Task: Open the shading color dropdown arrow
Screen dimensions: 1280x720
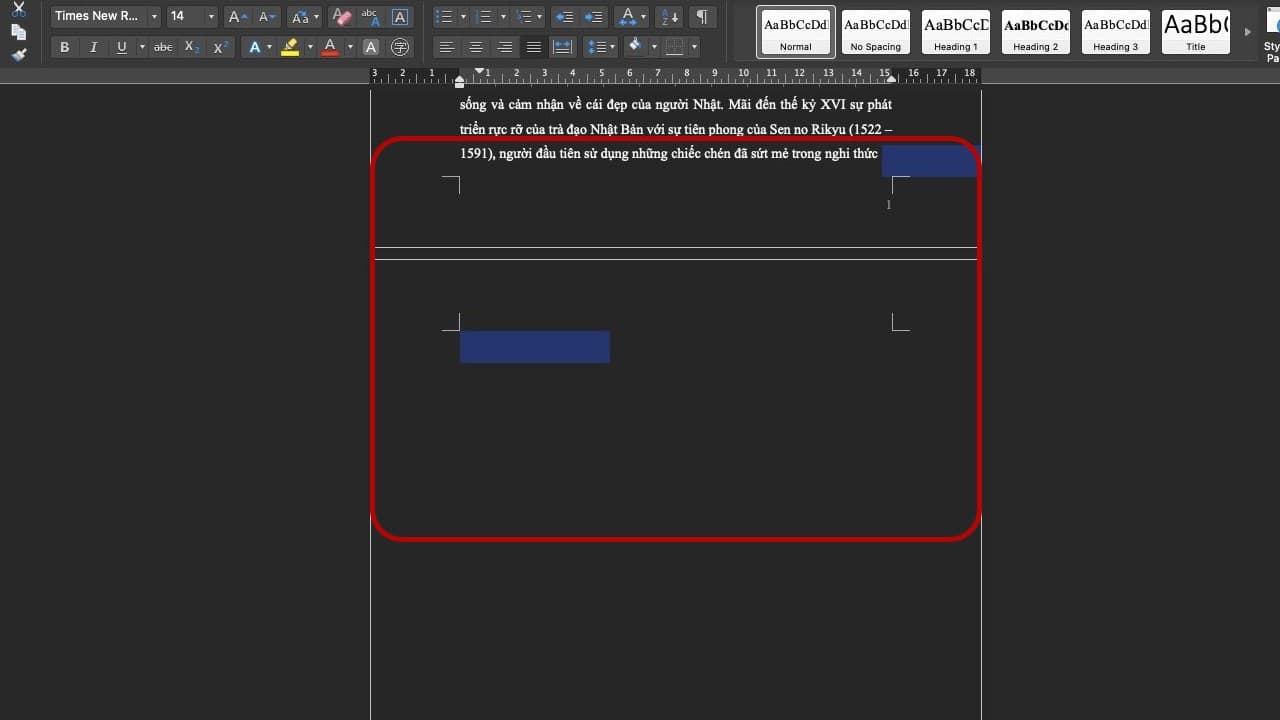Action: [x=654, y=47]
